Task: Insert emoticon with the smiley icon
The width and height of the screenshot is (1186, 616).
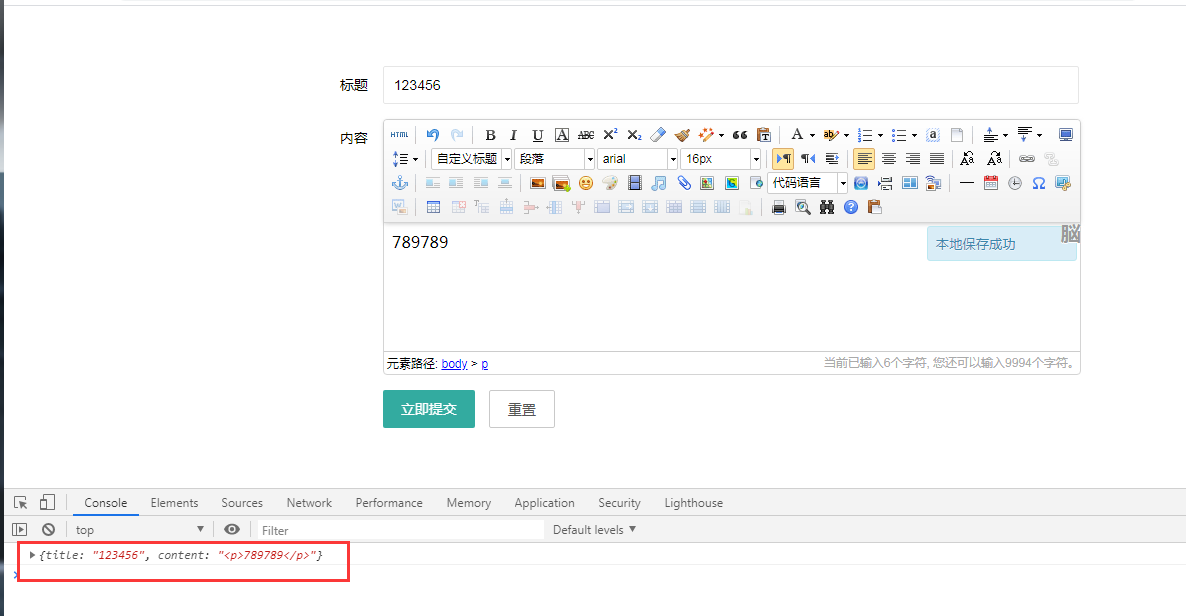Action: click(586, 183)
